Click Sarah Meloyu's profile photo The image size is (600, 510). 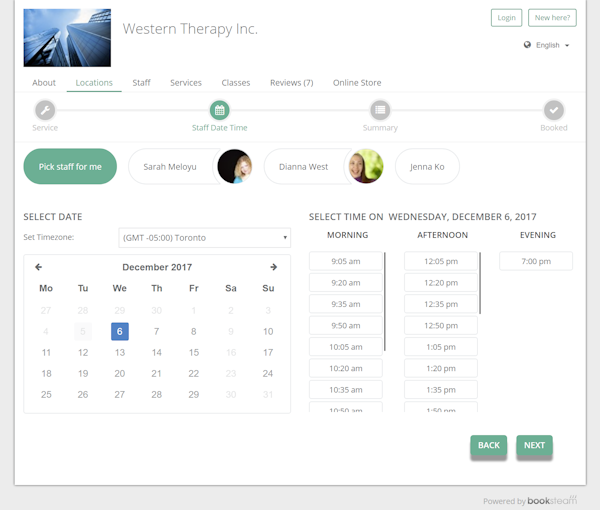pyautogui.click(x=235, y=166)
